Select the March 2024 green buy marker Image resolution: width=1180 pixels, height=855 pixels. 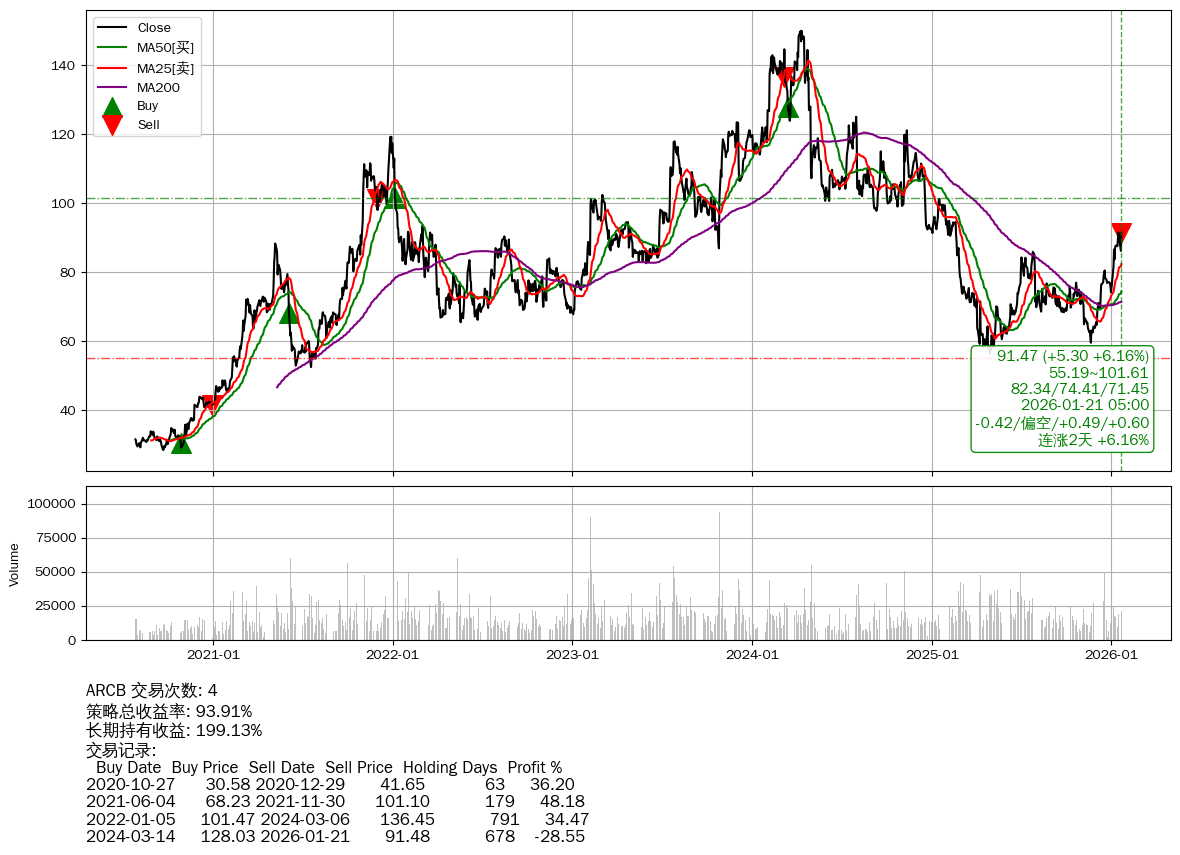(788, 108)
